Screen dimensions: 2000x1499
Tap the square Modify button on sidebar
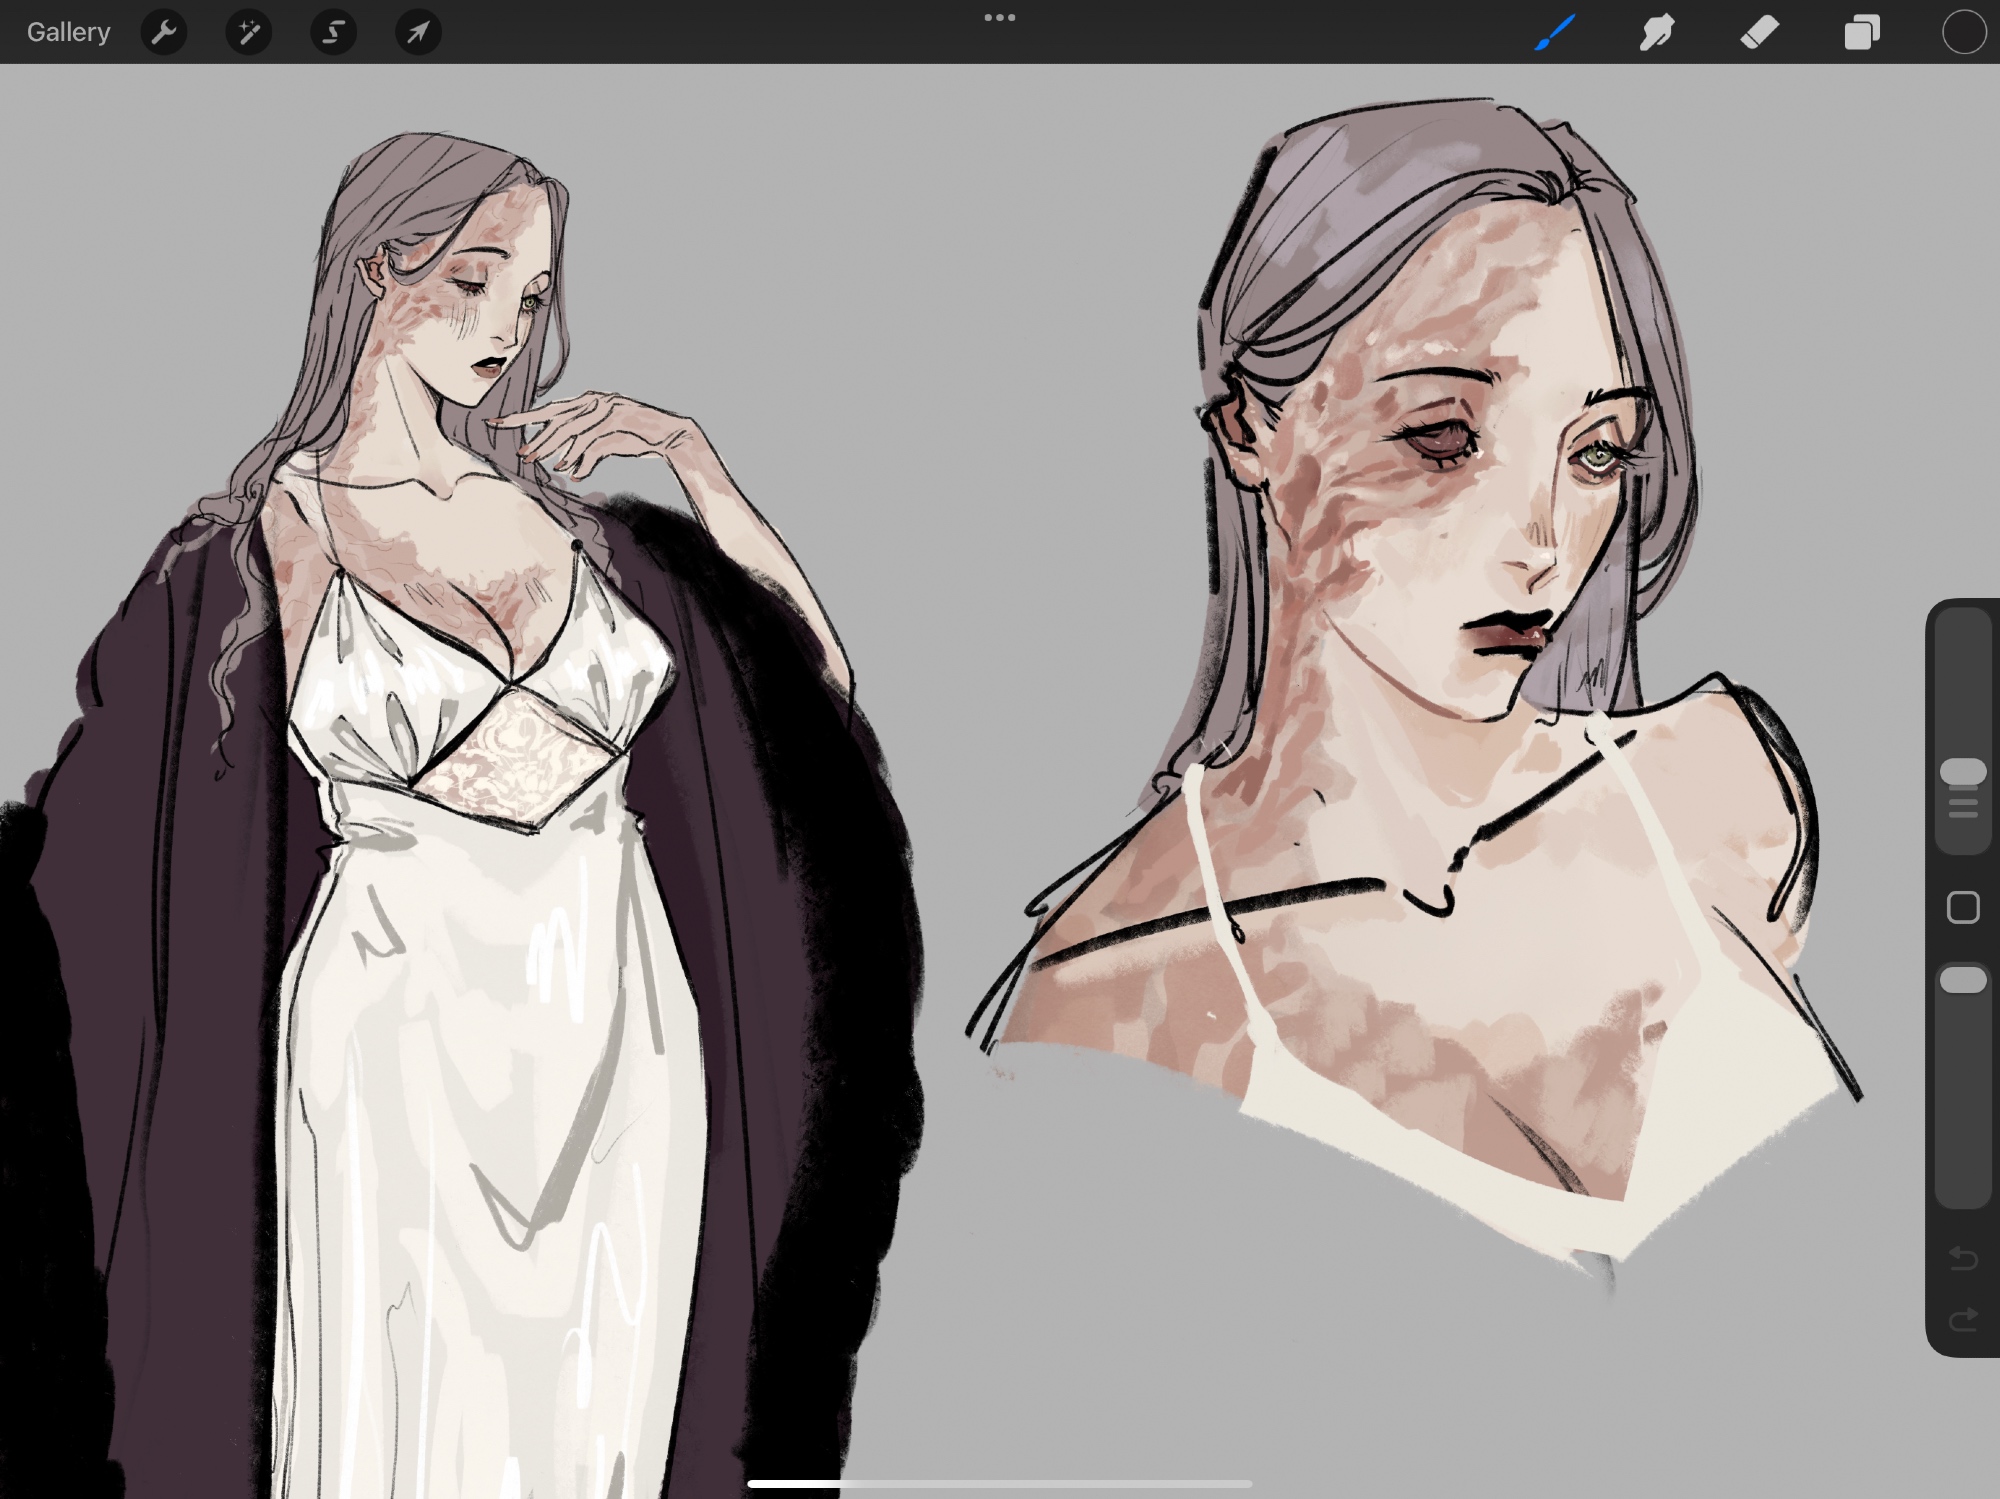click(x=1963, y=907)
